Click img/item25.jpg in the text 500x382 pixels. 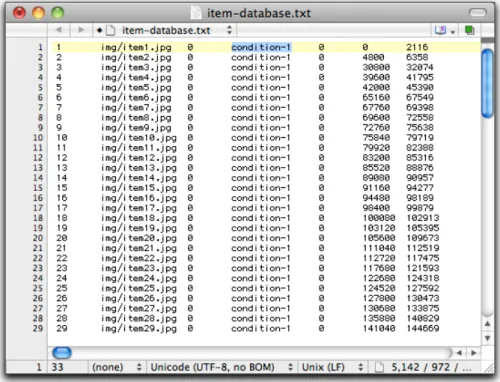pyautogui.click(x=139, y=288)
